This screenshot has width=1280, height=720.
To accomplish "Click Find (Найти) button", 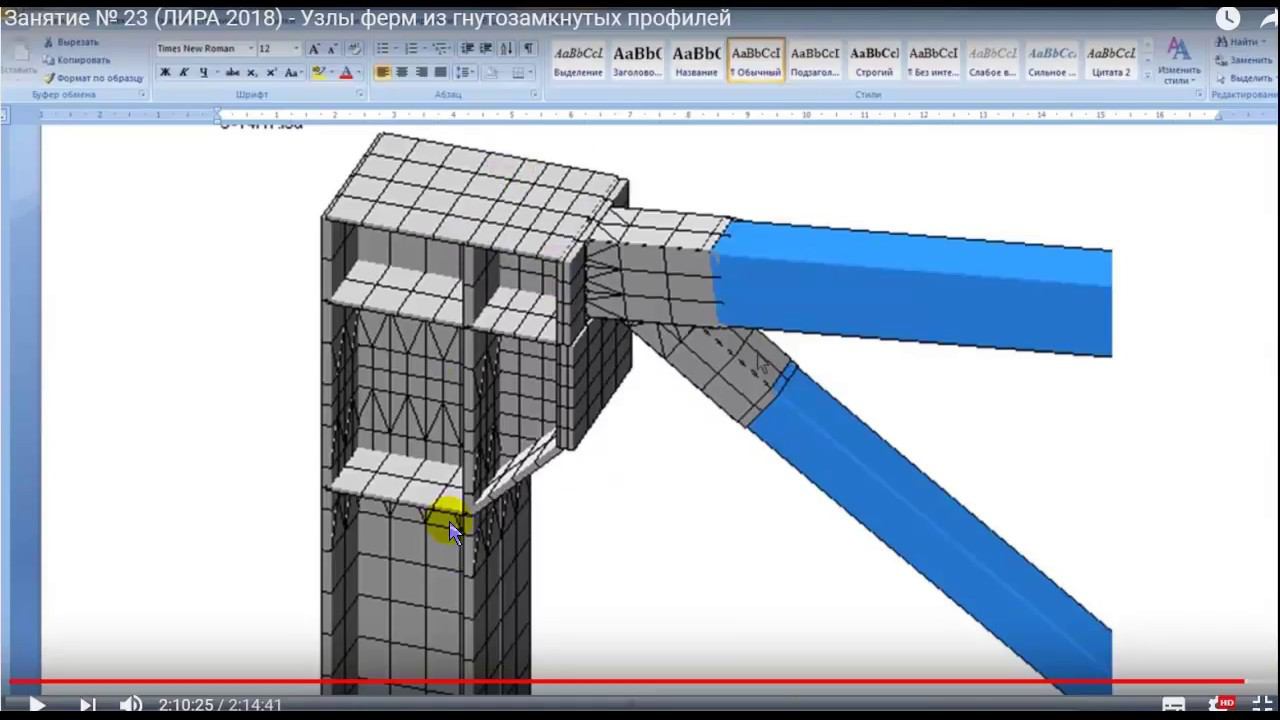I will pos(1238,42).
